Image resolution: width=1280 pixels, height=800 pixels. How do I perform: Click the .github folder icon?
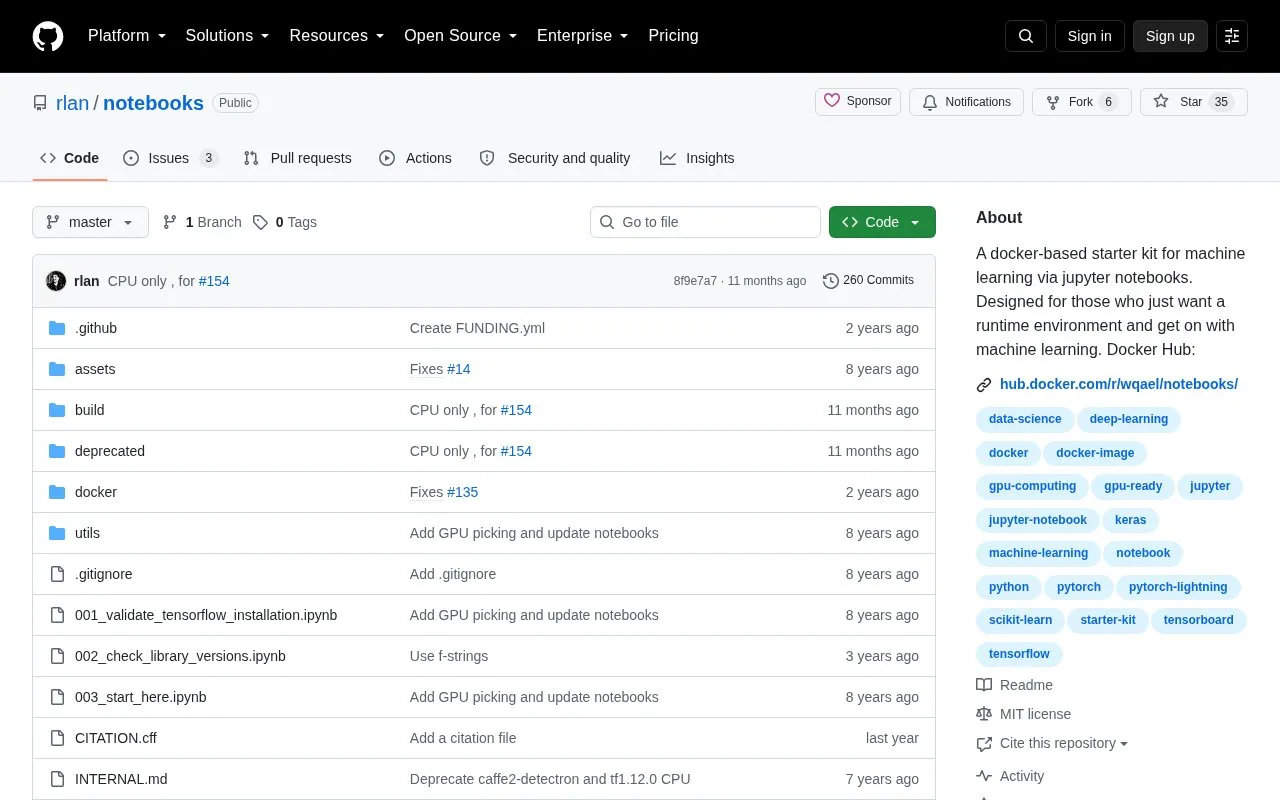click(57, 328)
